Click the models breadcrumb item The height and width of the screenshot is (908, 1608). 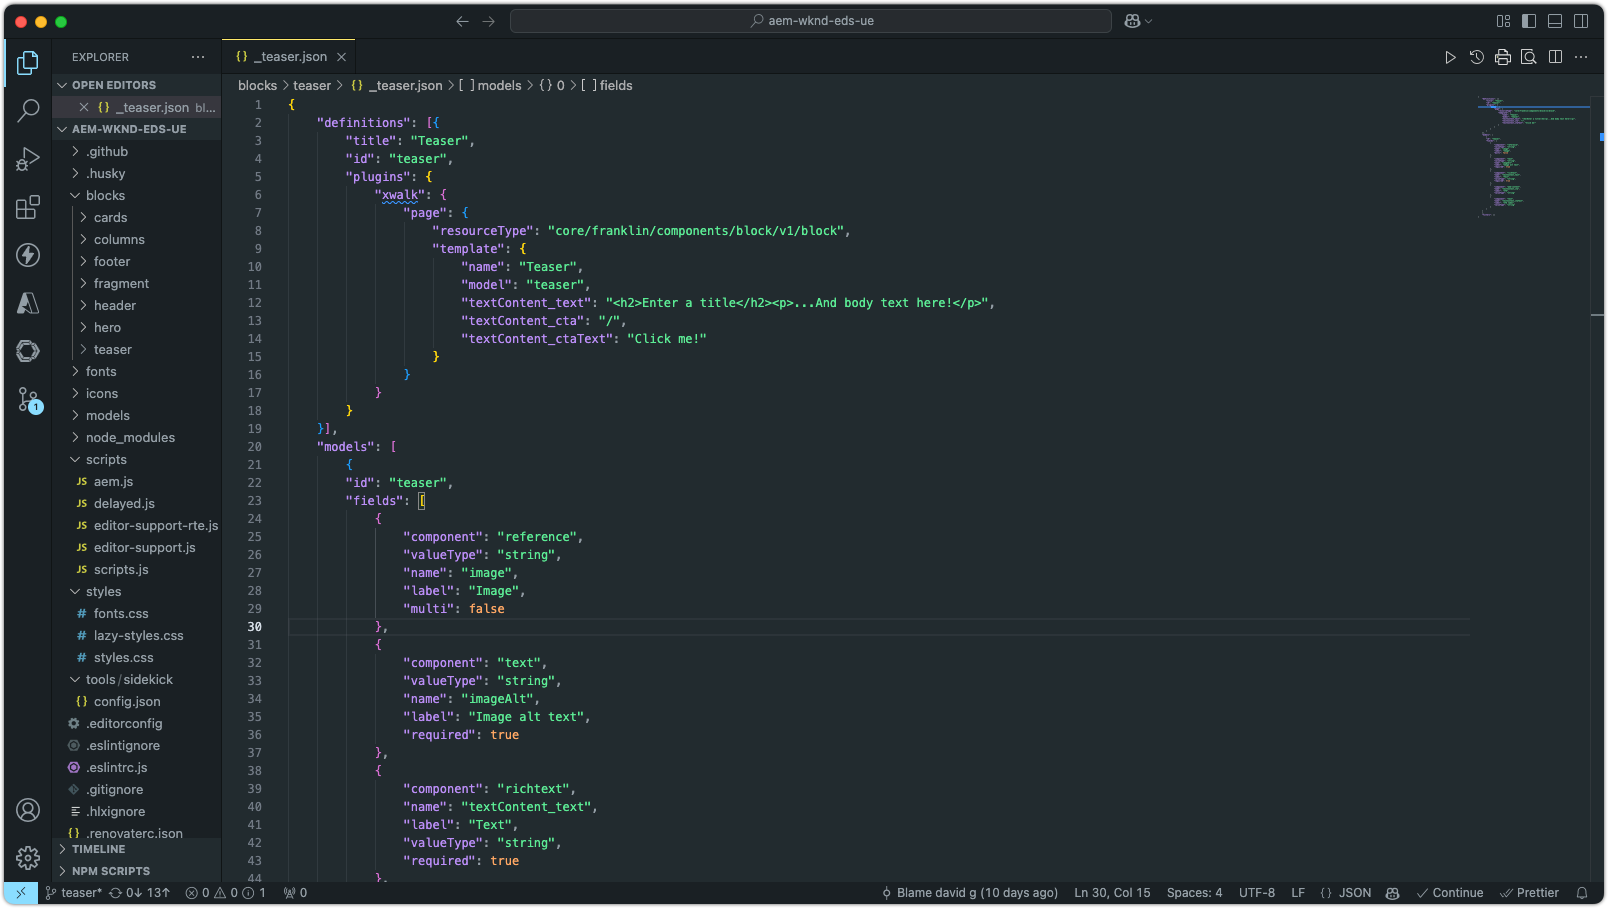[498, 86]
